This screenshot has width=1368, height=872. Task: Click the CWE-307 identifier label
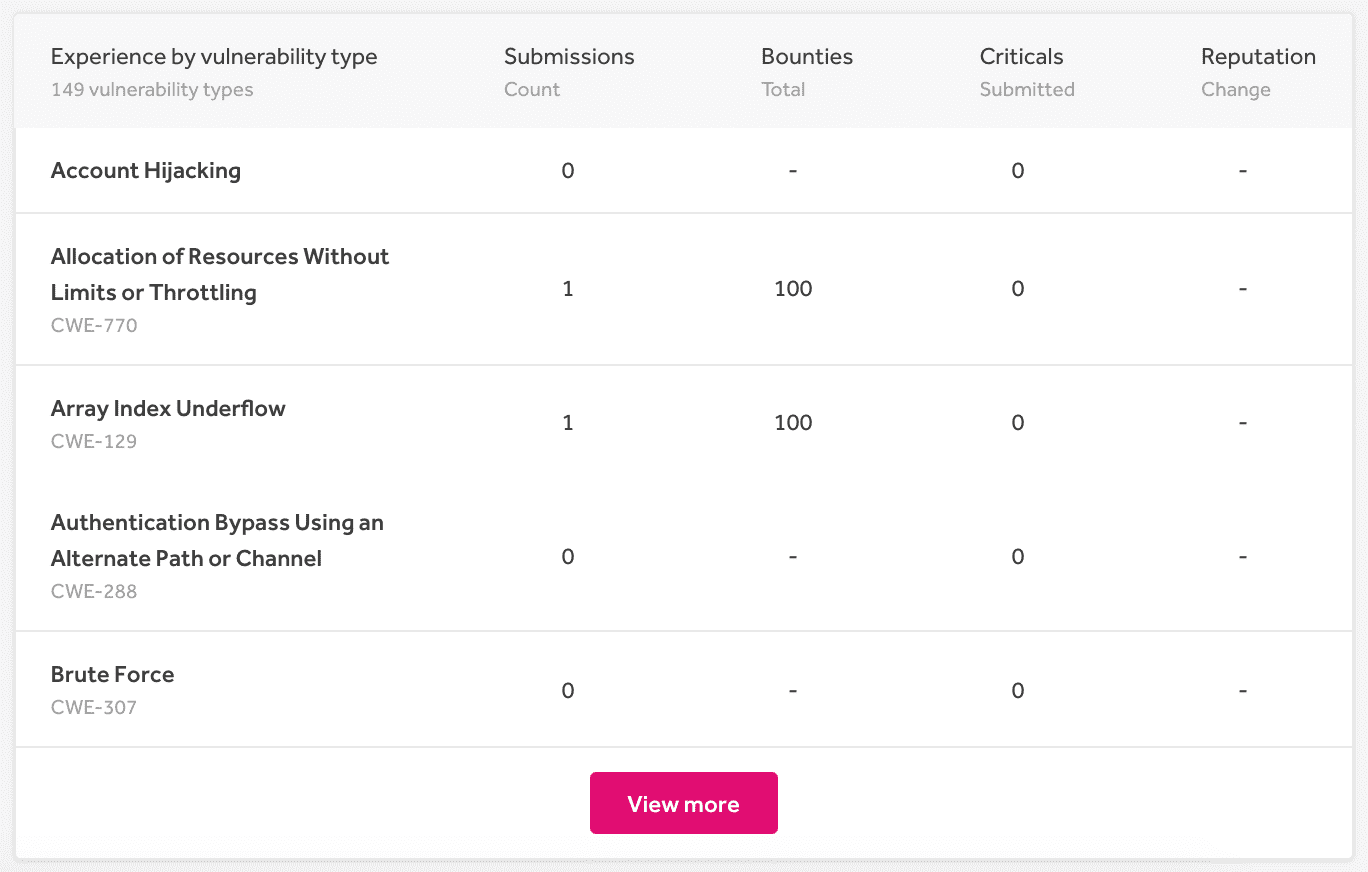94,707
